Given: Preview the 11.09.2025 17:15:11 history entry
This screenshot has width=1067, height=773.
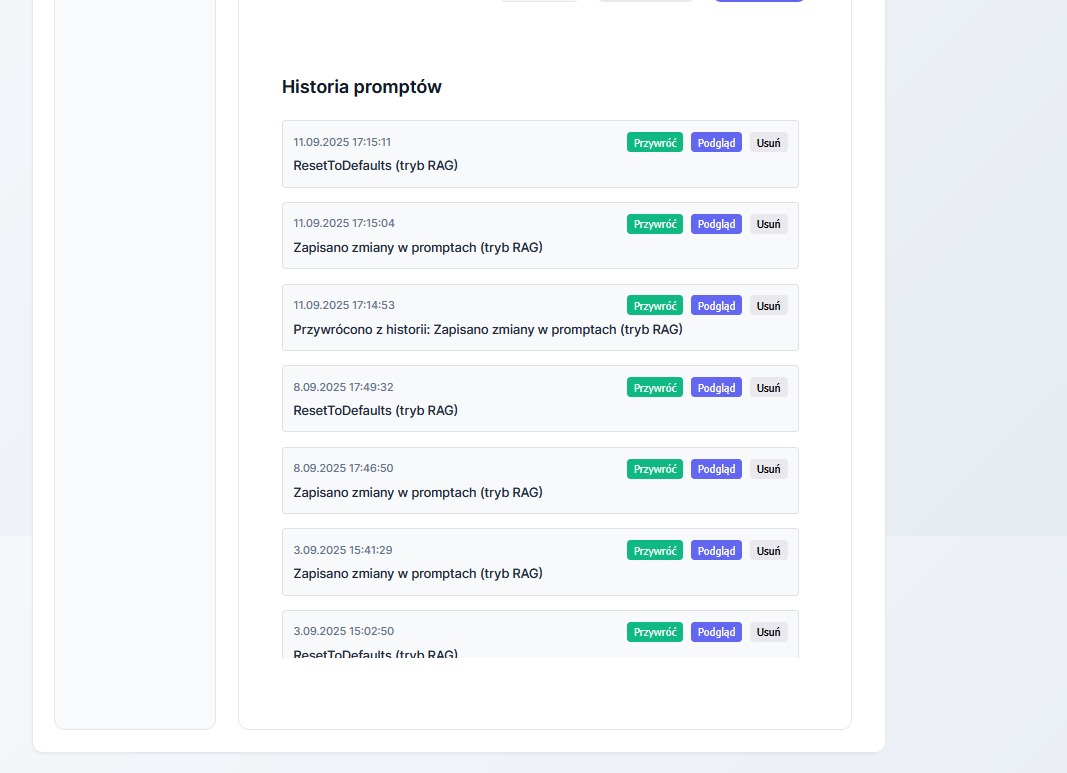Looking at the screenshot, I should (716, 142).
